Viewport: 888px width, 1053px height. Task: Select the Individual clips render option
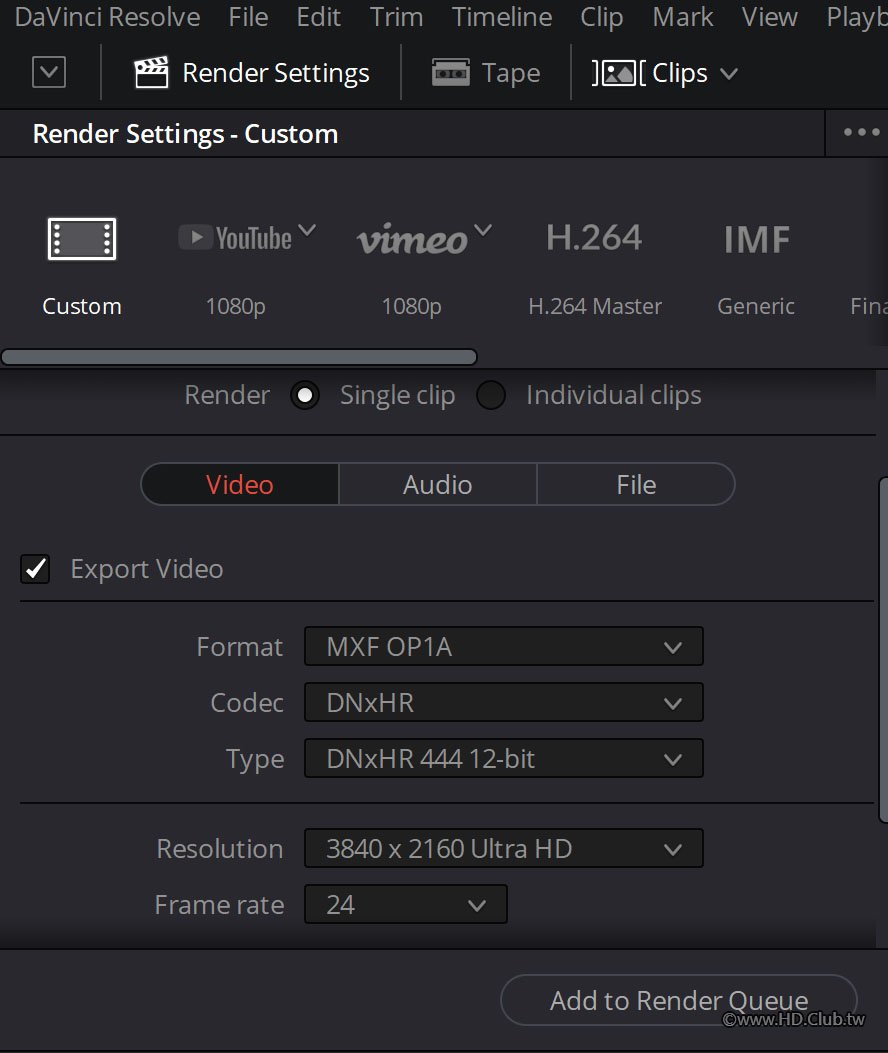pos(491,396)
